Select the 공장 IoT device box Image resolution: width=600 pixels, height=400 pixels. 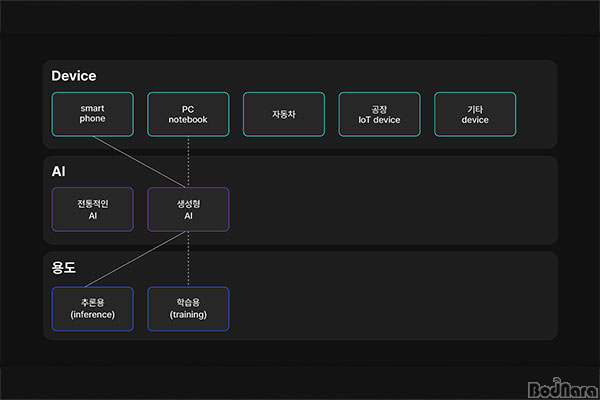[379, 114]
